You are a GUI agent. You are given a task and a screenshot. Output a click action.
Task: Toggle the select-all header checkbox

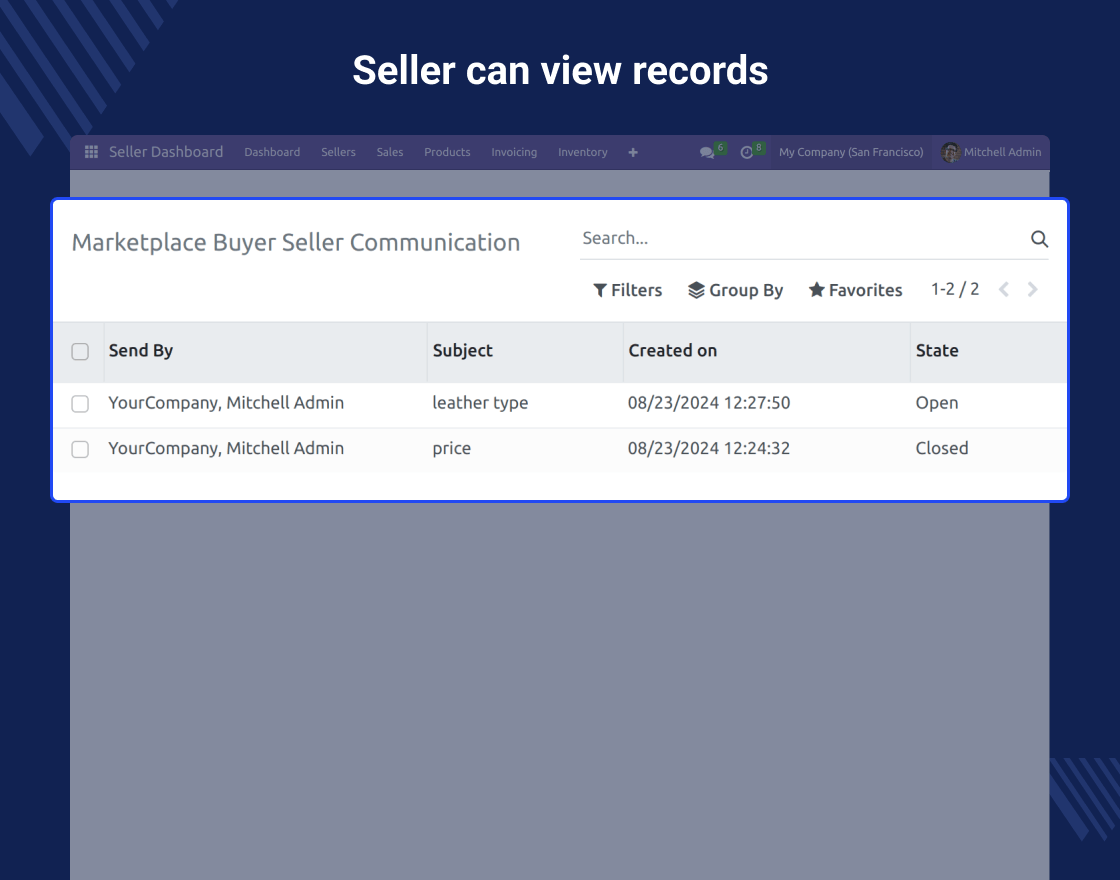pyautogui.click(x=80, y=351)
